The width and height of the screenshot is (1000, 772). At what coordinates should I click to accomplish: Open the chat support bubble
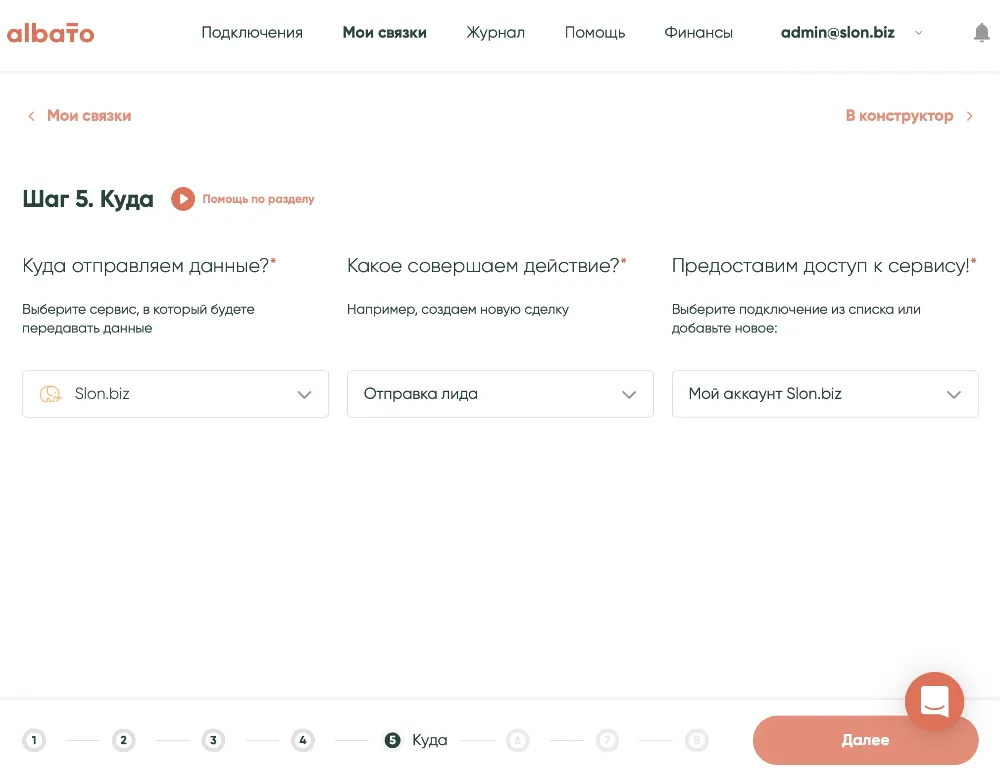pos(934,701)
